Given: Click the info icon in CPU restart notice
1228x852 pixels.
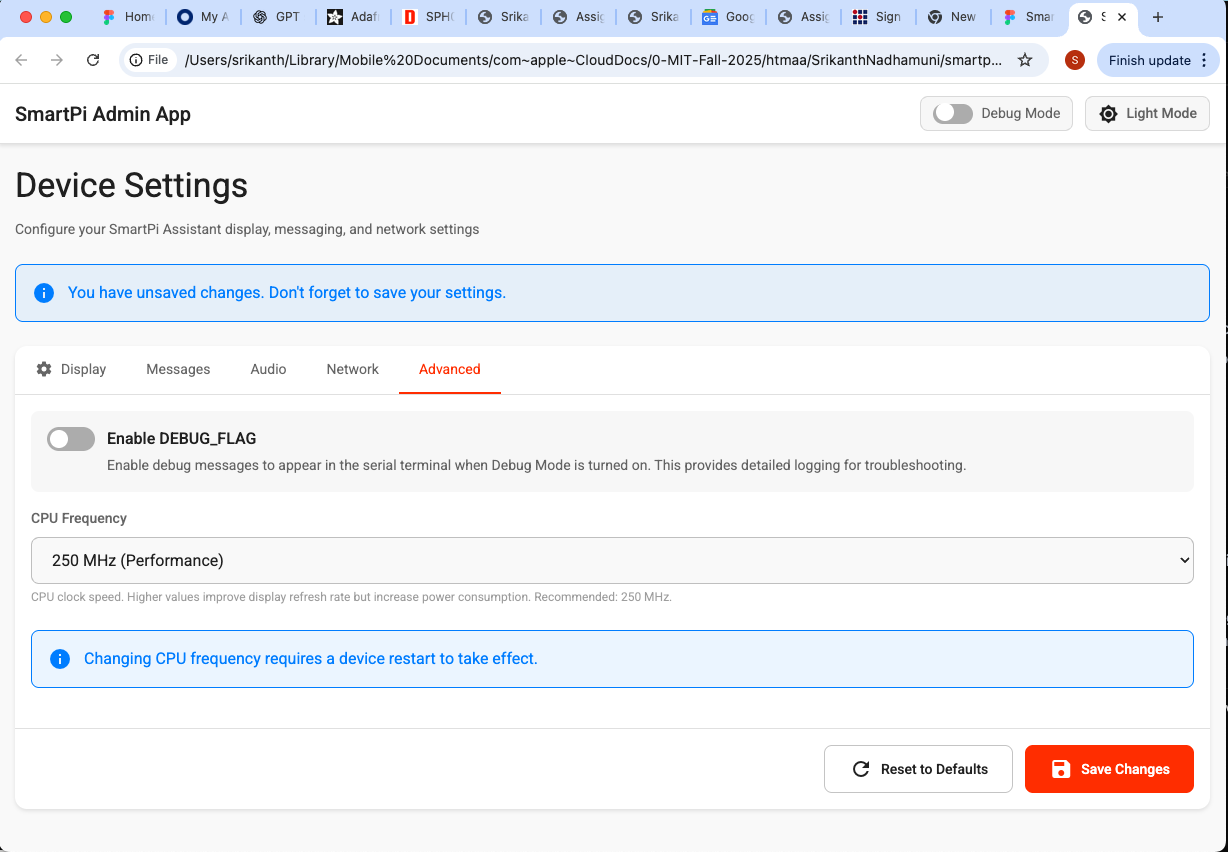Looking at the screenshot, I should point(60,658).
